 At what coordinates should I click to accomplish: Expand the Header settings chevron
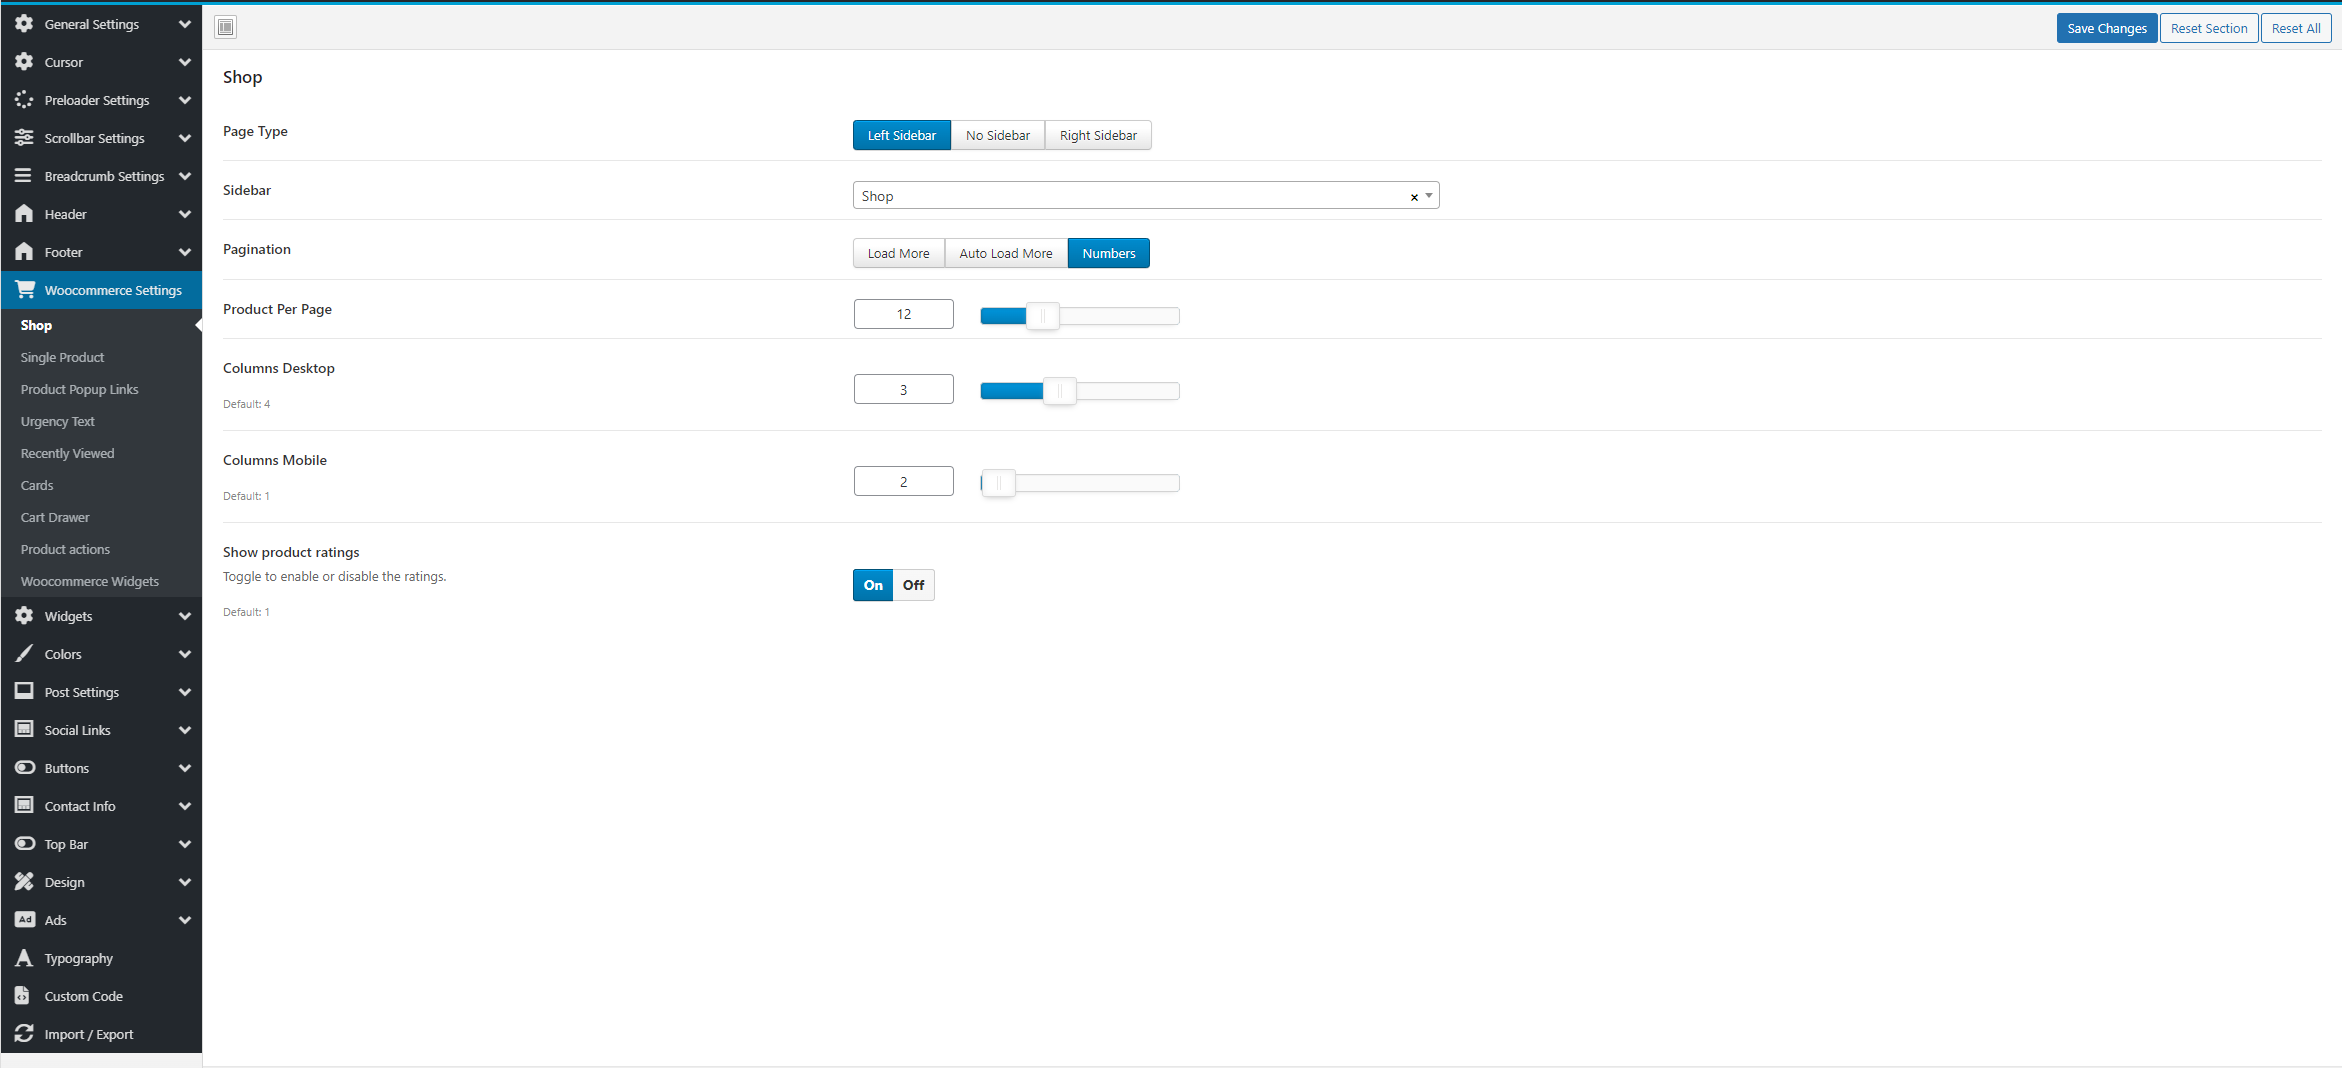pos(185,214)
